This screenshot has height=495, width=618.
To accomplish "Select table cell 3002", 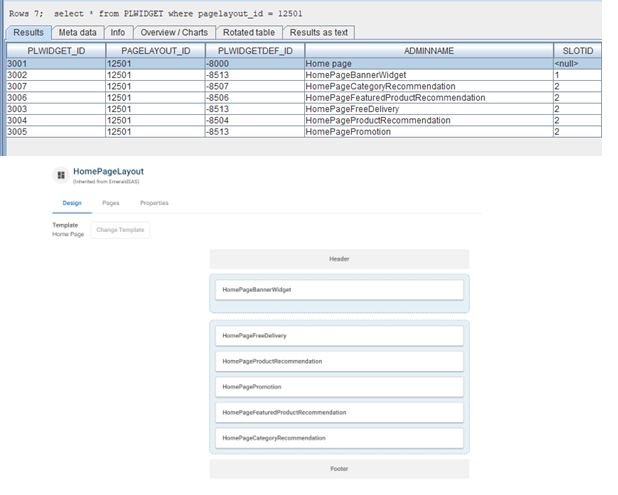I will coord(56,75).
